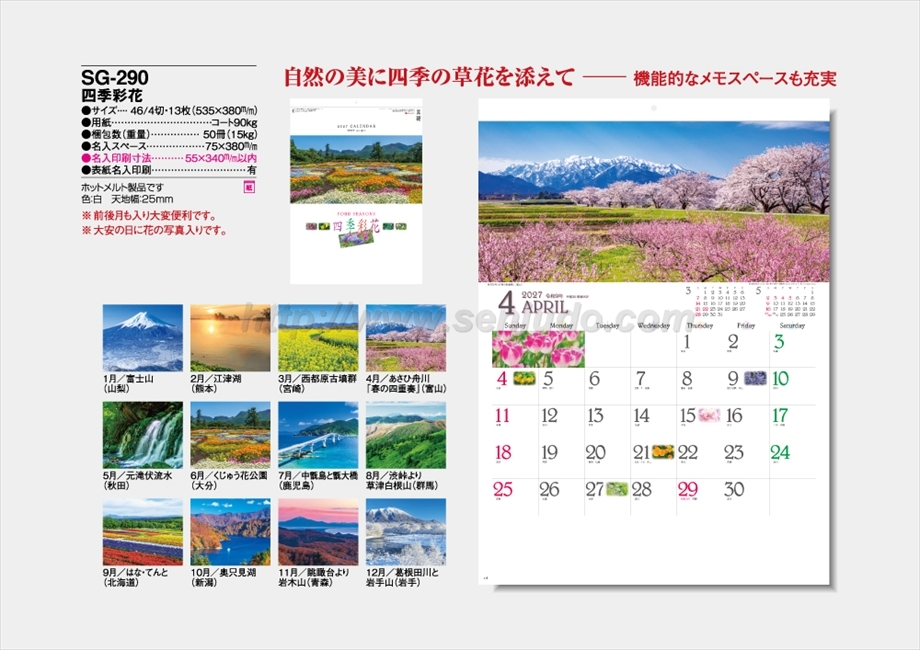Click the product code SG-290
The image size is (920, 650).
(x=115, y=77)
